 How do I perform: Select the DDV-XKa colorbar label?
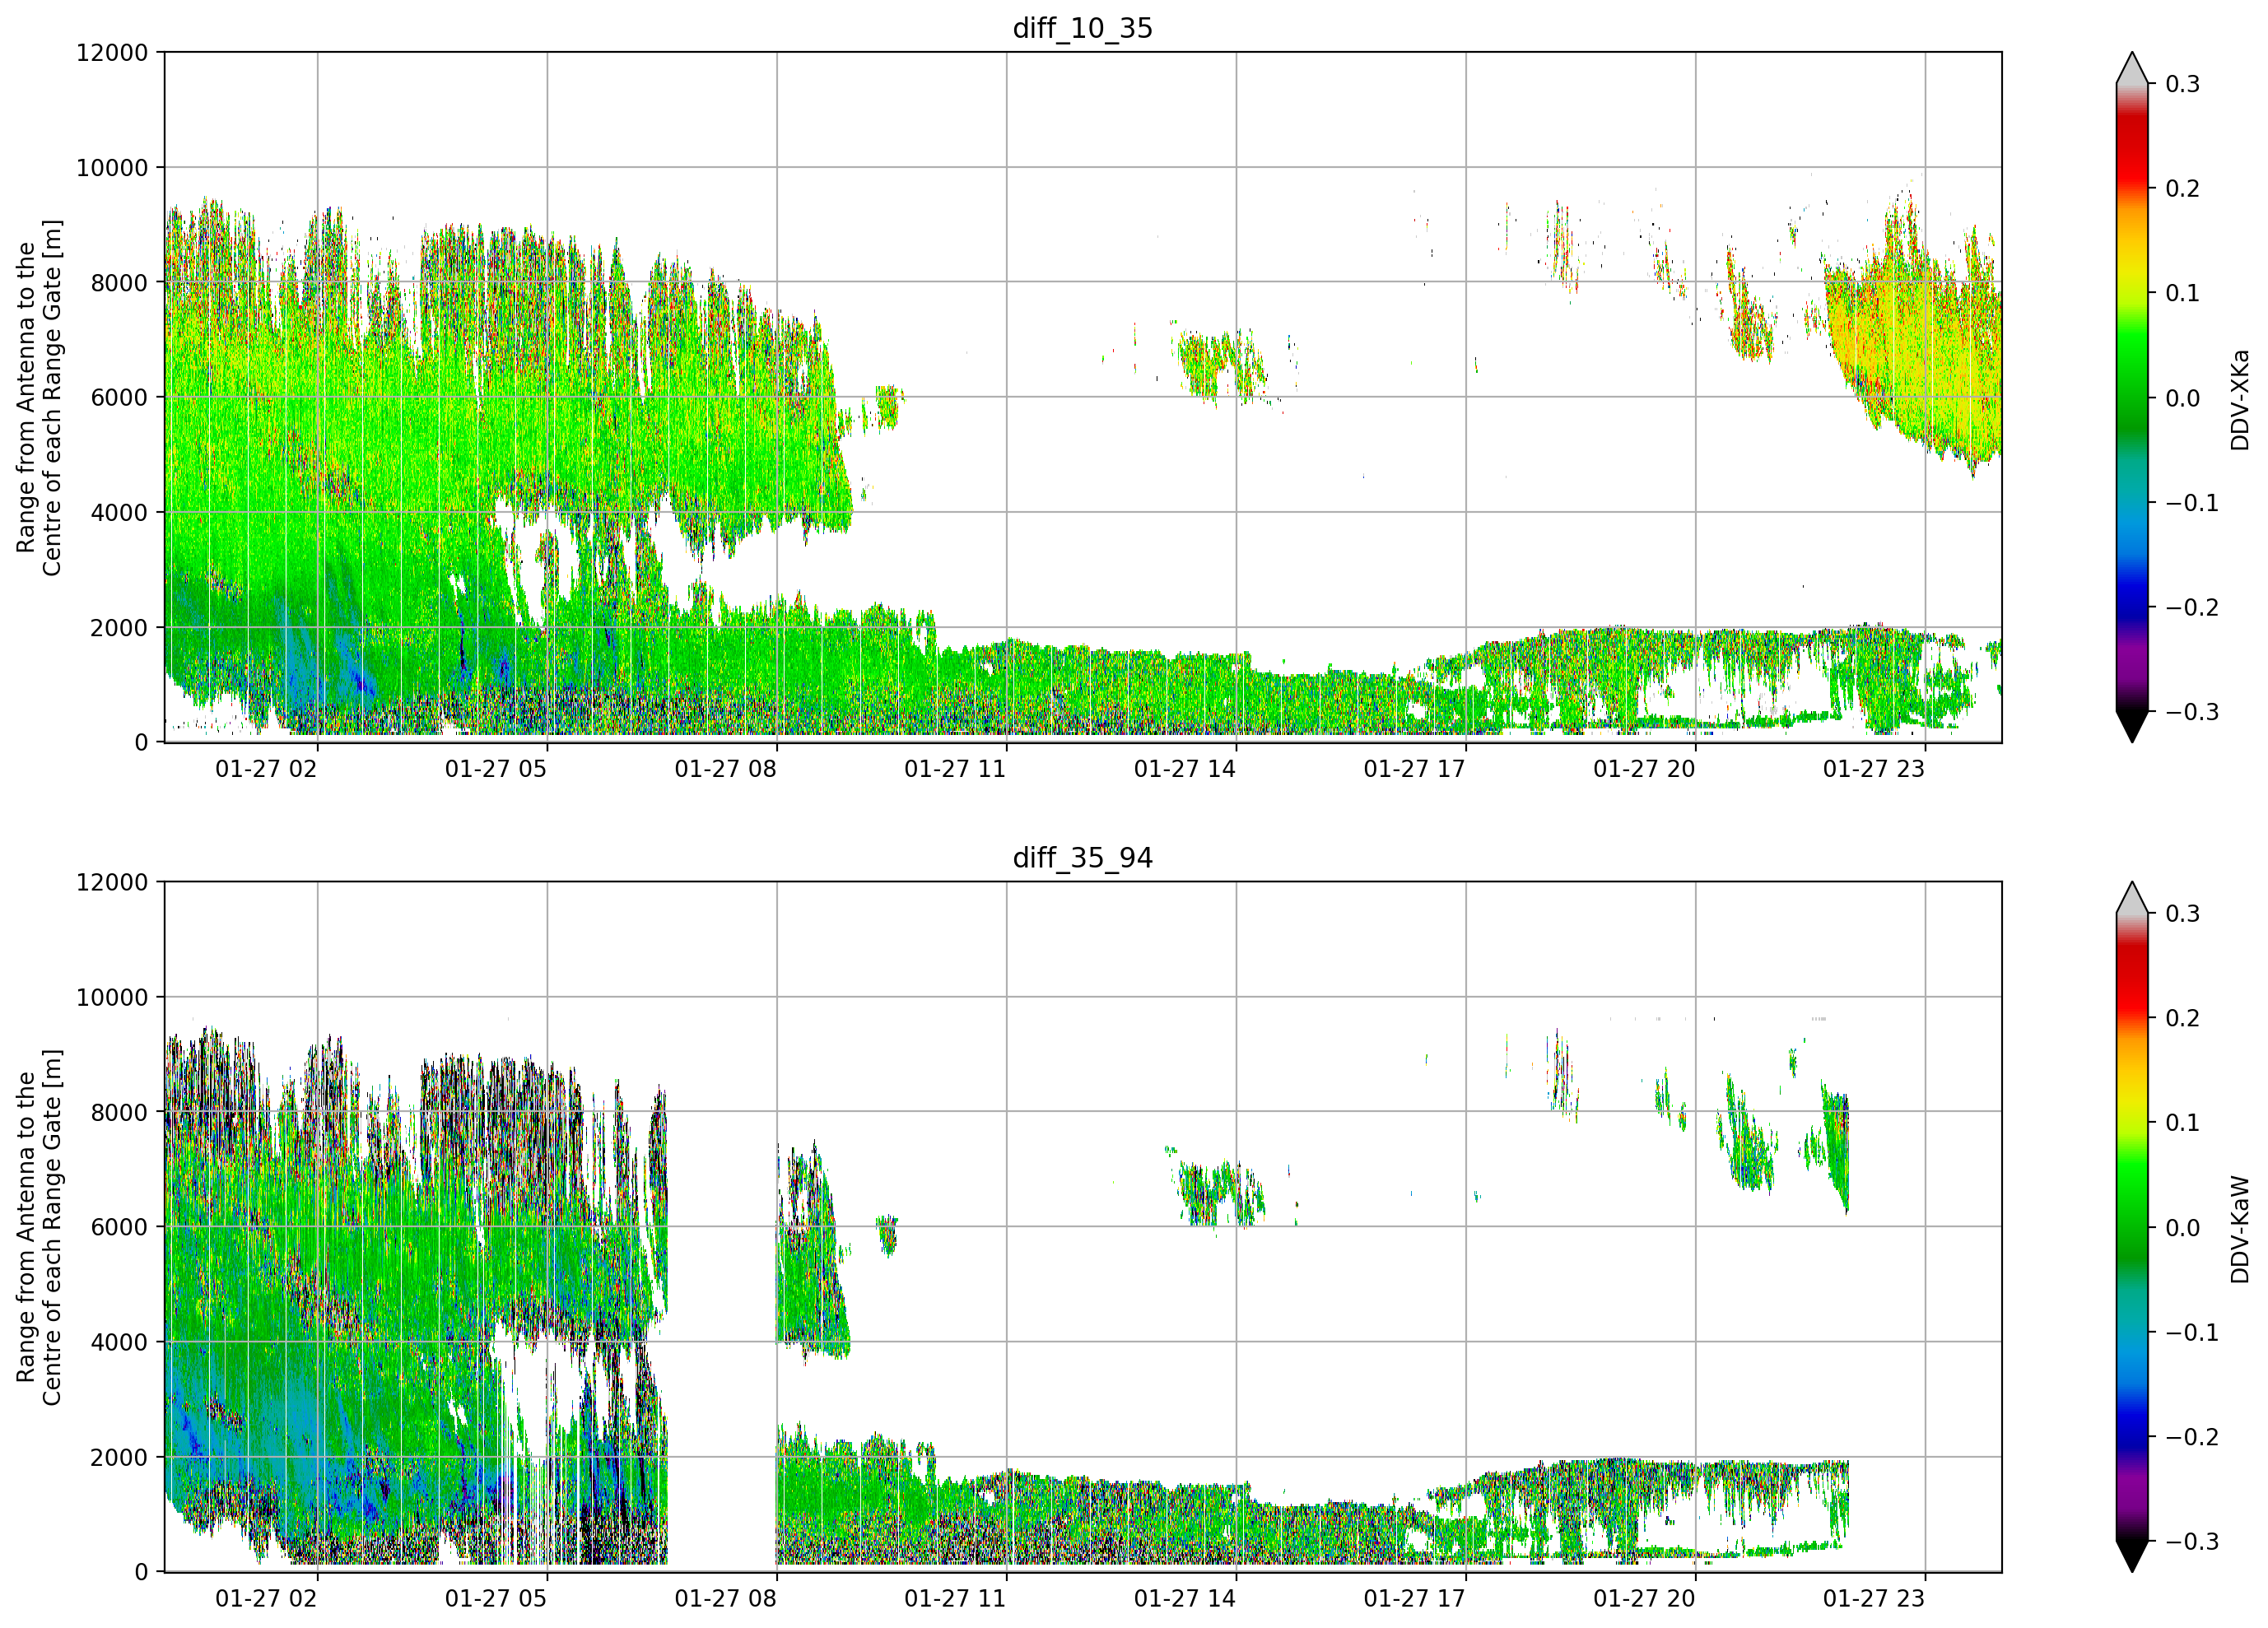2240,399
